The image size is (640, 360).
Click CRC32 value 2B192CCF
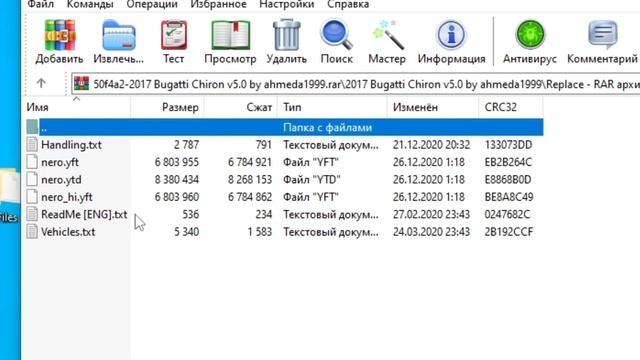509,232
